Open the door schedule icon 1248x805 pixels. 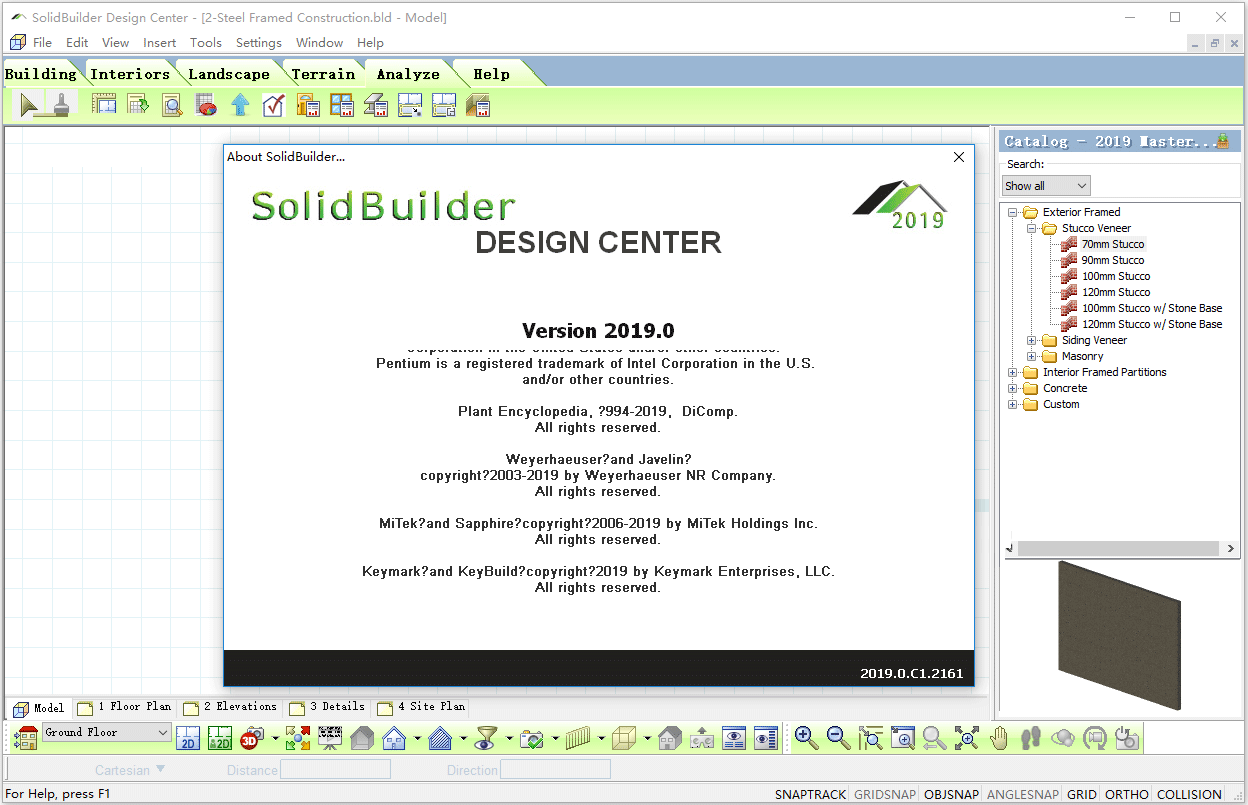tap(308, 105)
